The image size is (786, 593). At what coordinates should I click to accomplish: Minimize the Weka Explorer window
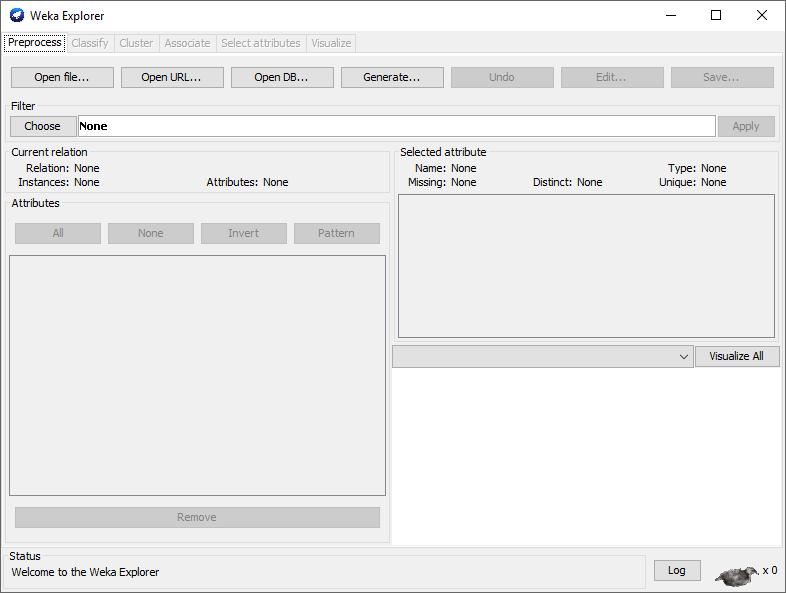671,16
